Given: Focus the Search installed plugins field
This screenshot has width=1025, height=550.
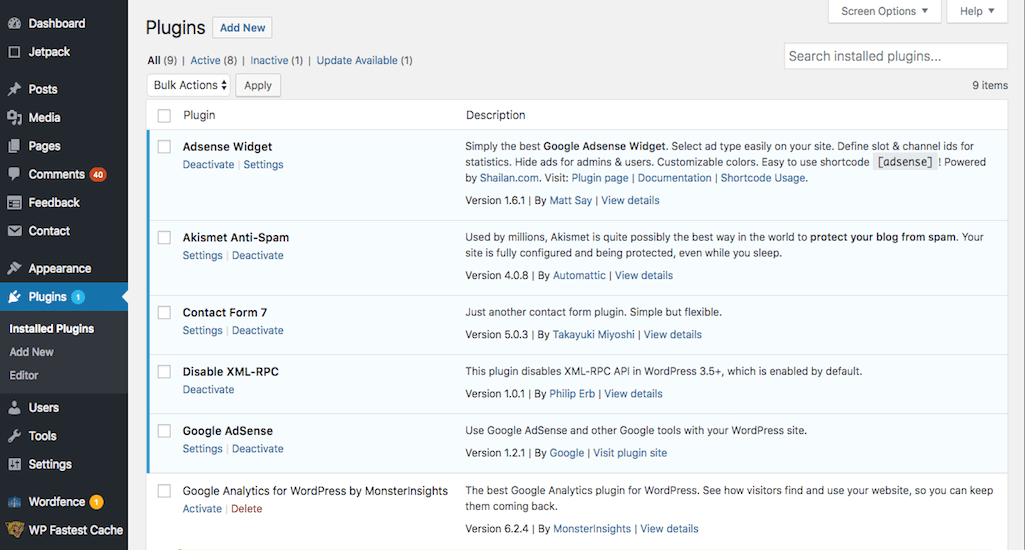Looking at the screenshot, I should pyautogui.click(x=895, y=56).
